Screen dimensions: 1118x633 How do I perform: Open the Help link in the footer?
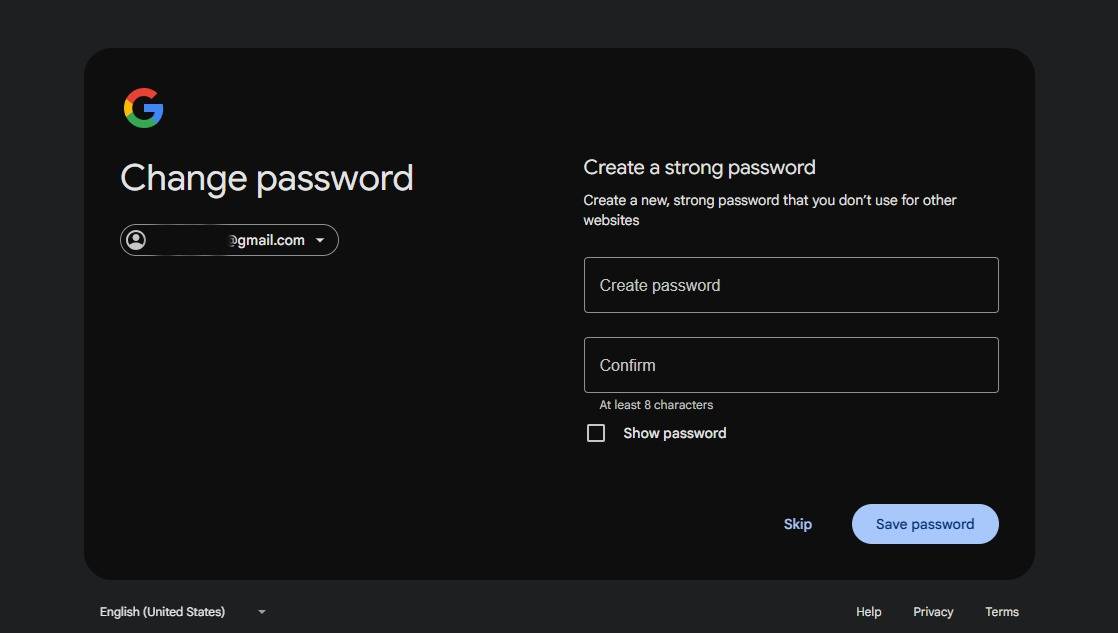click(868, 612)
